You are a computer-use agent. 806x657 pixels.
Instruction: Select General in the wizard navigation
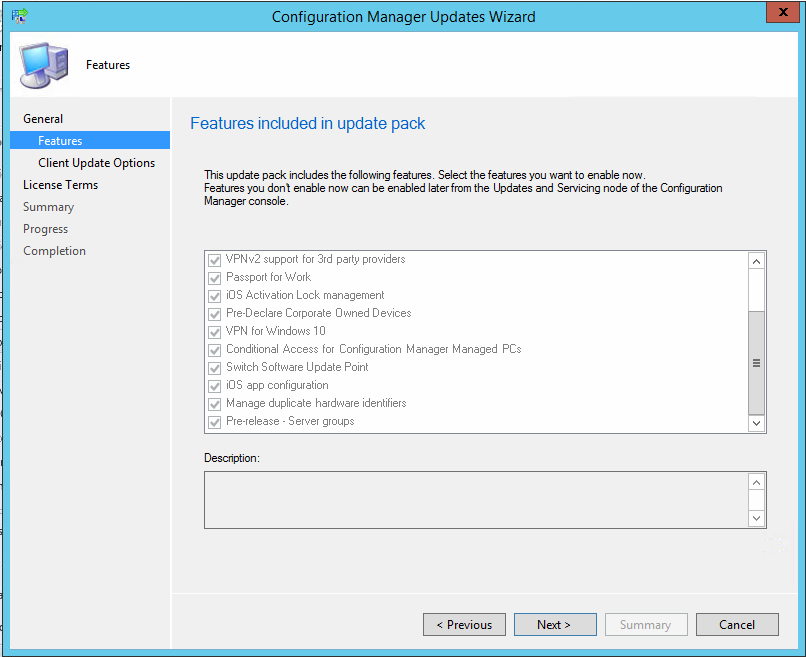click(43, 119)
